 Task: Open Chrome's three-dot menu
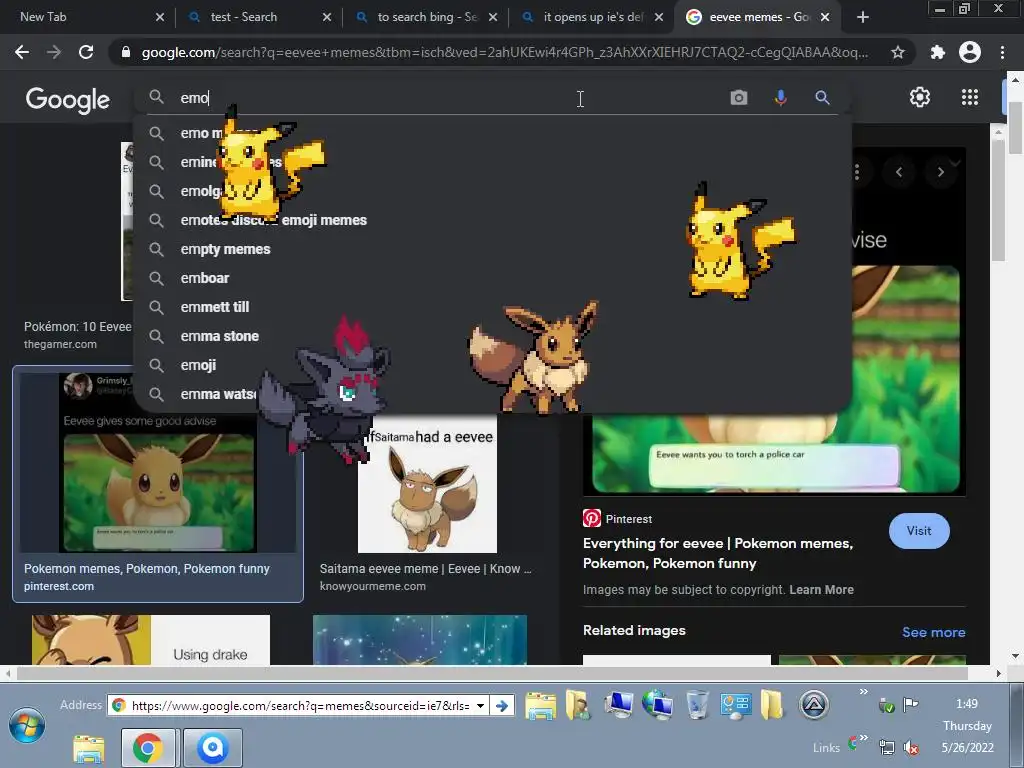coord(1002,52)
